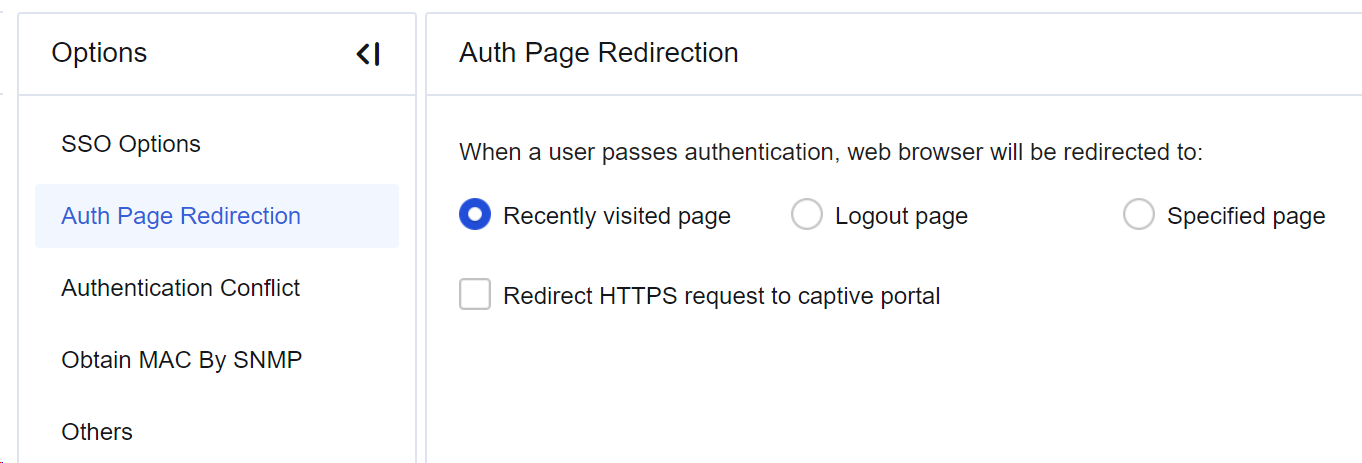Click the Auth Page Redirection panel heading
1362x463 pixels.
pos(598,53)
